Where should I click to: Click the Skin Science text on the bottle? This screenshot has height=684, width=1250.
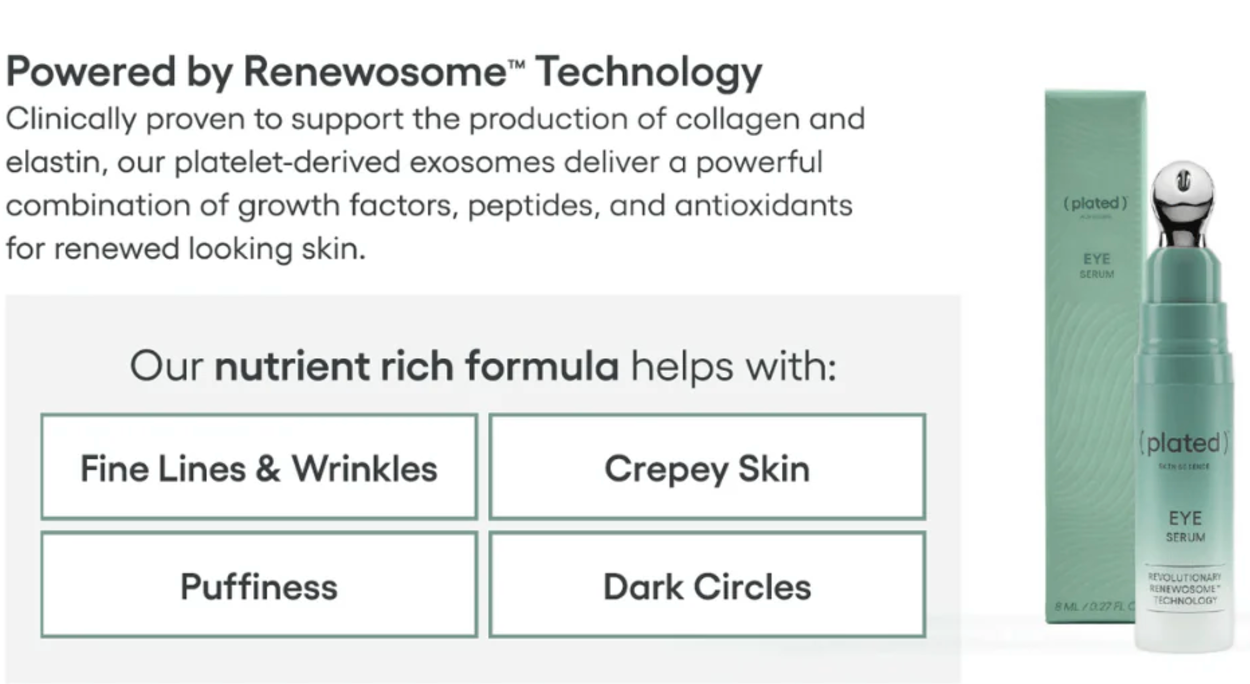(x=1184, y=467)
